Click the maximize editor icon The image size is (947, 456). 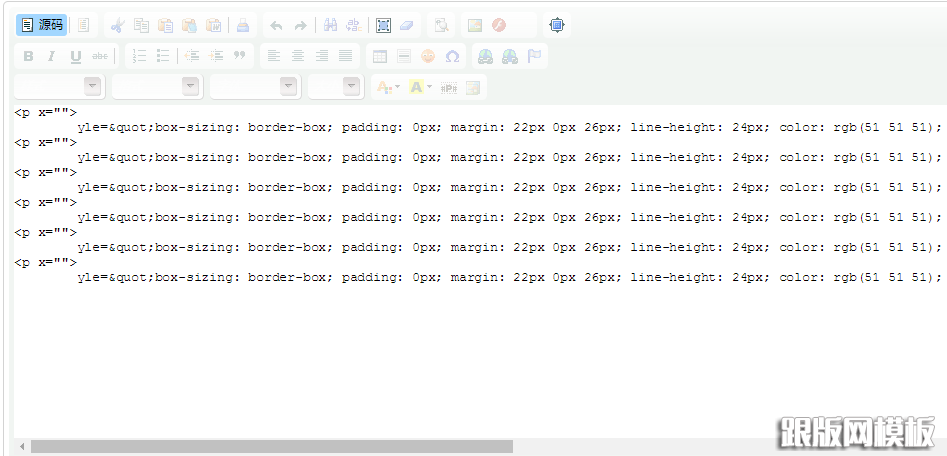557,25
